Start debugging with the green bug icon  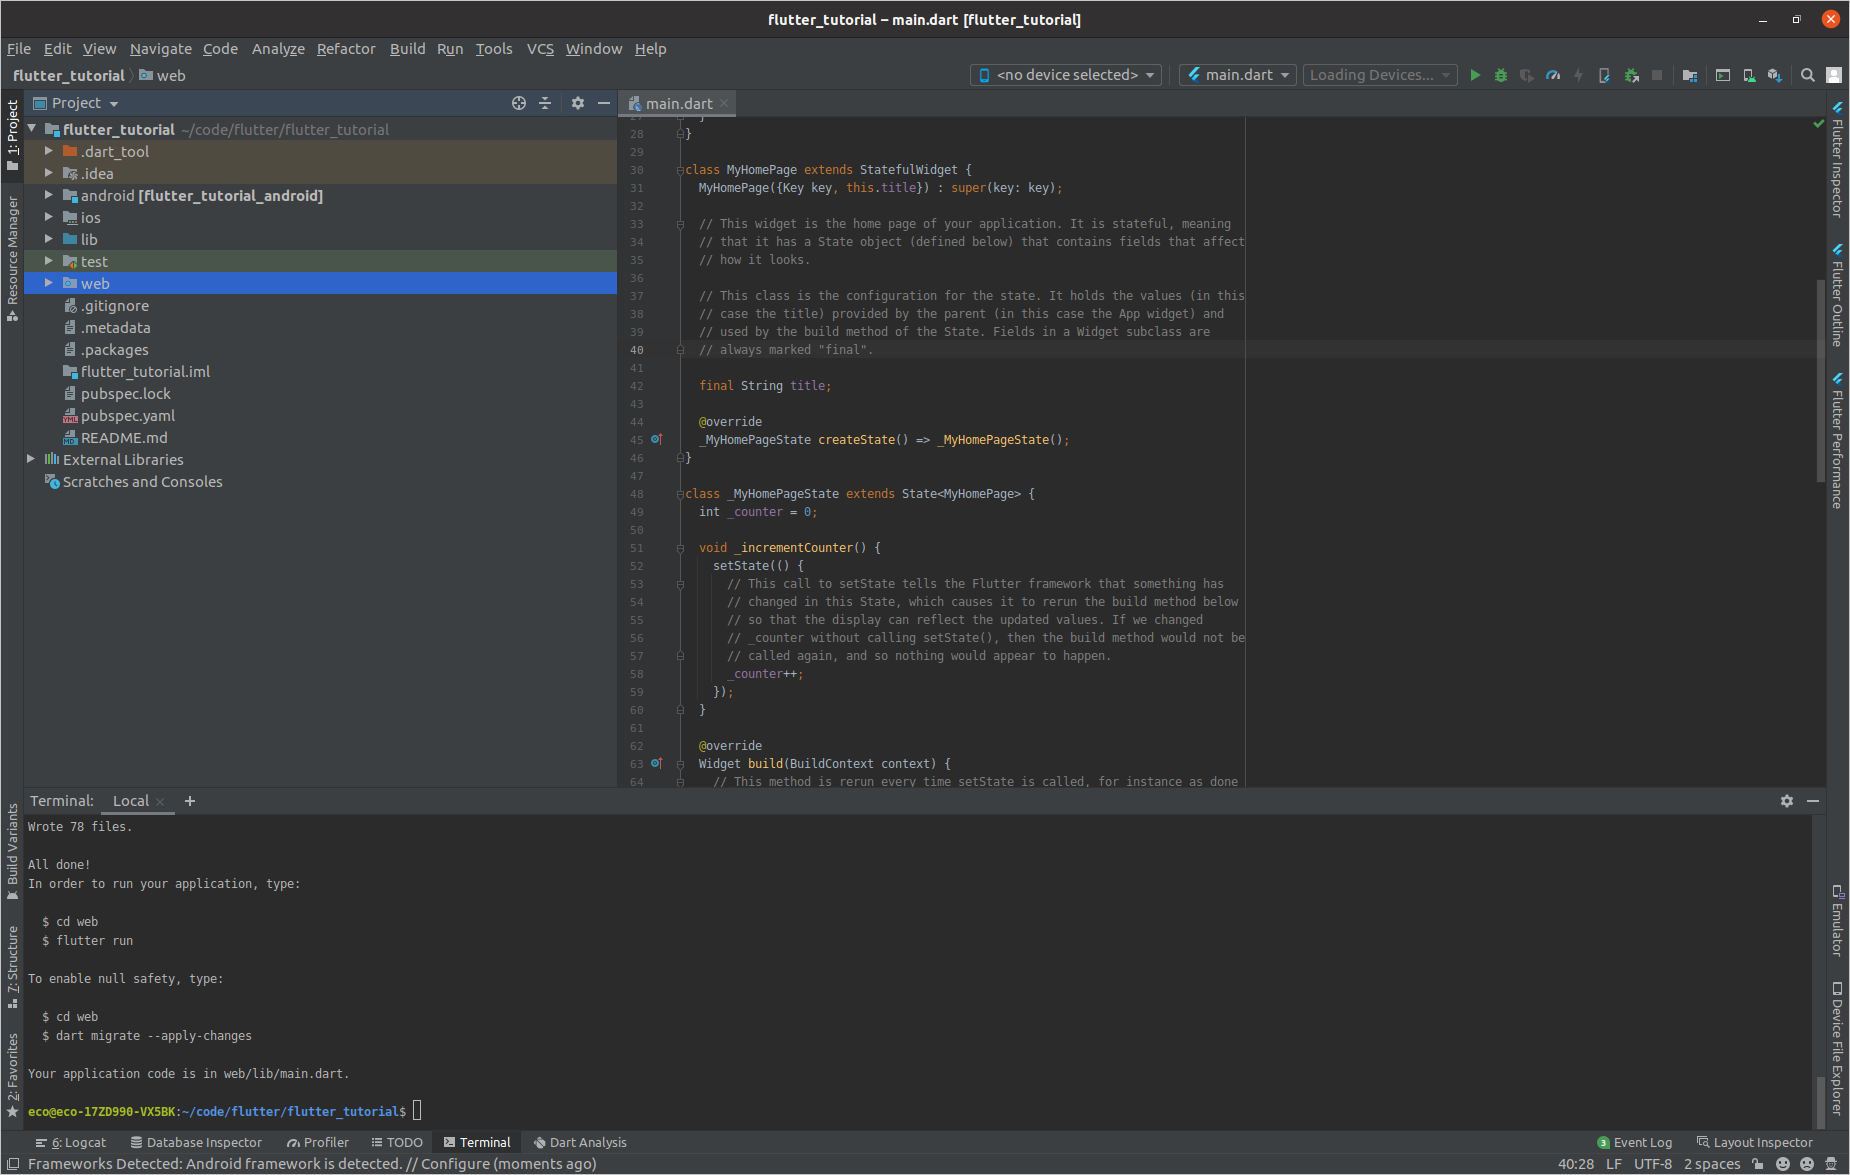pos(1500,75)
